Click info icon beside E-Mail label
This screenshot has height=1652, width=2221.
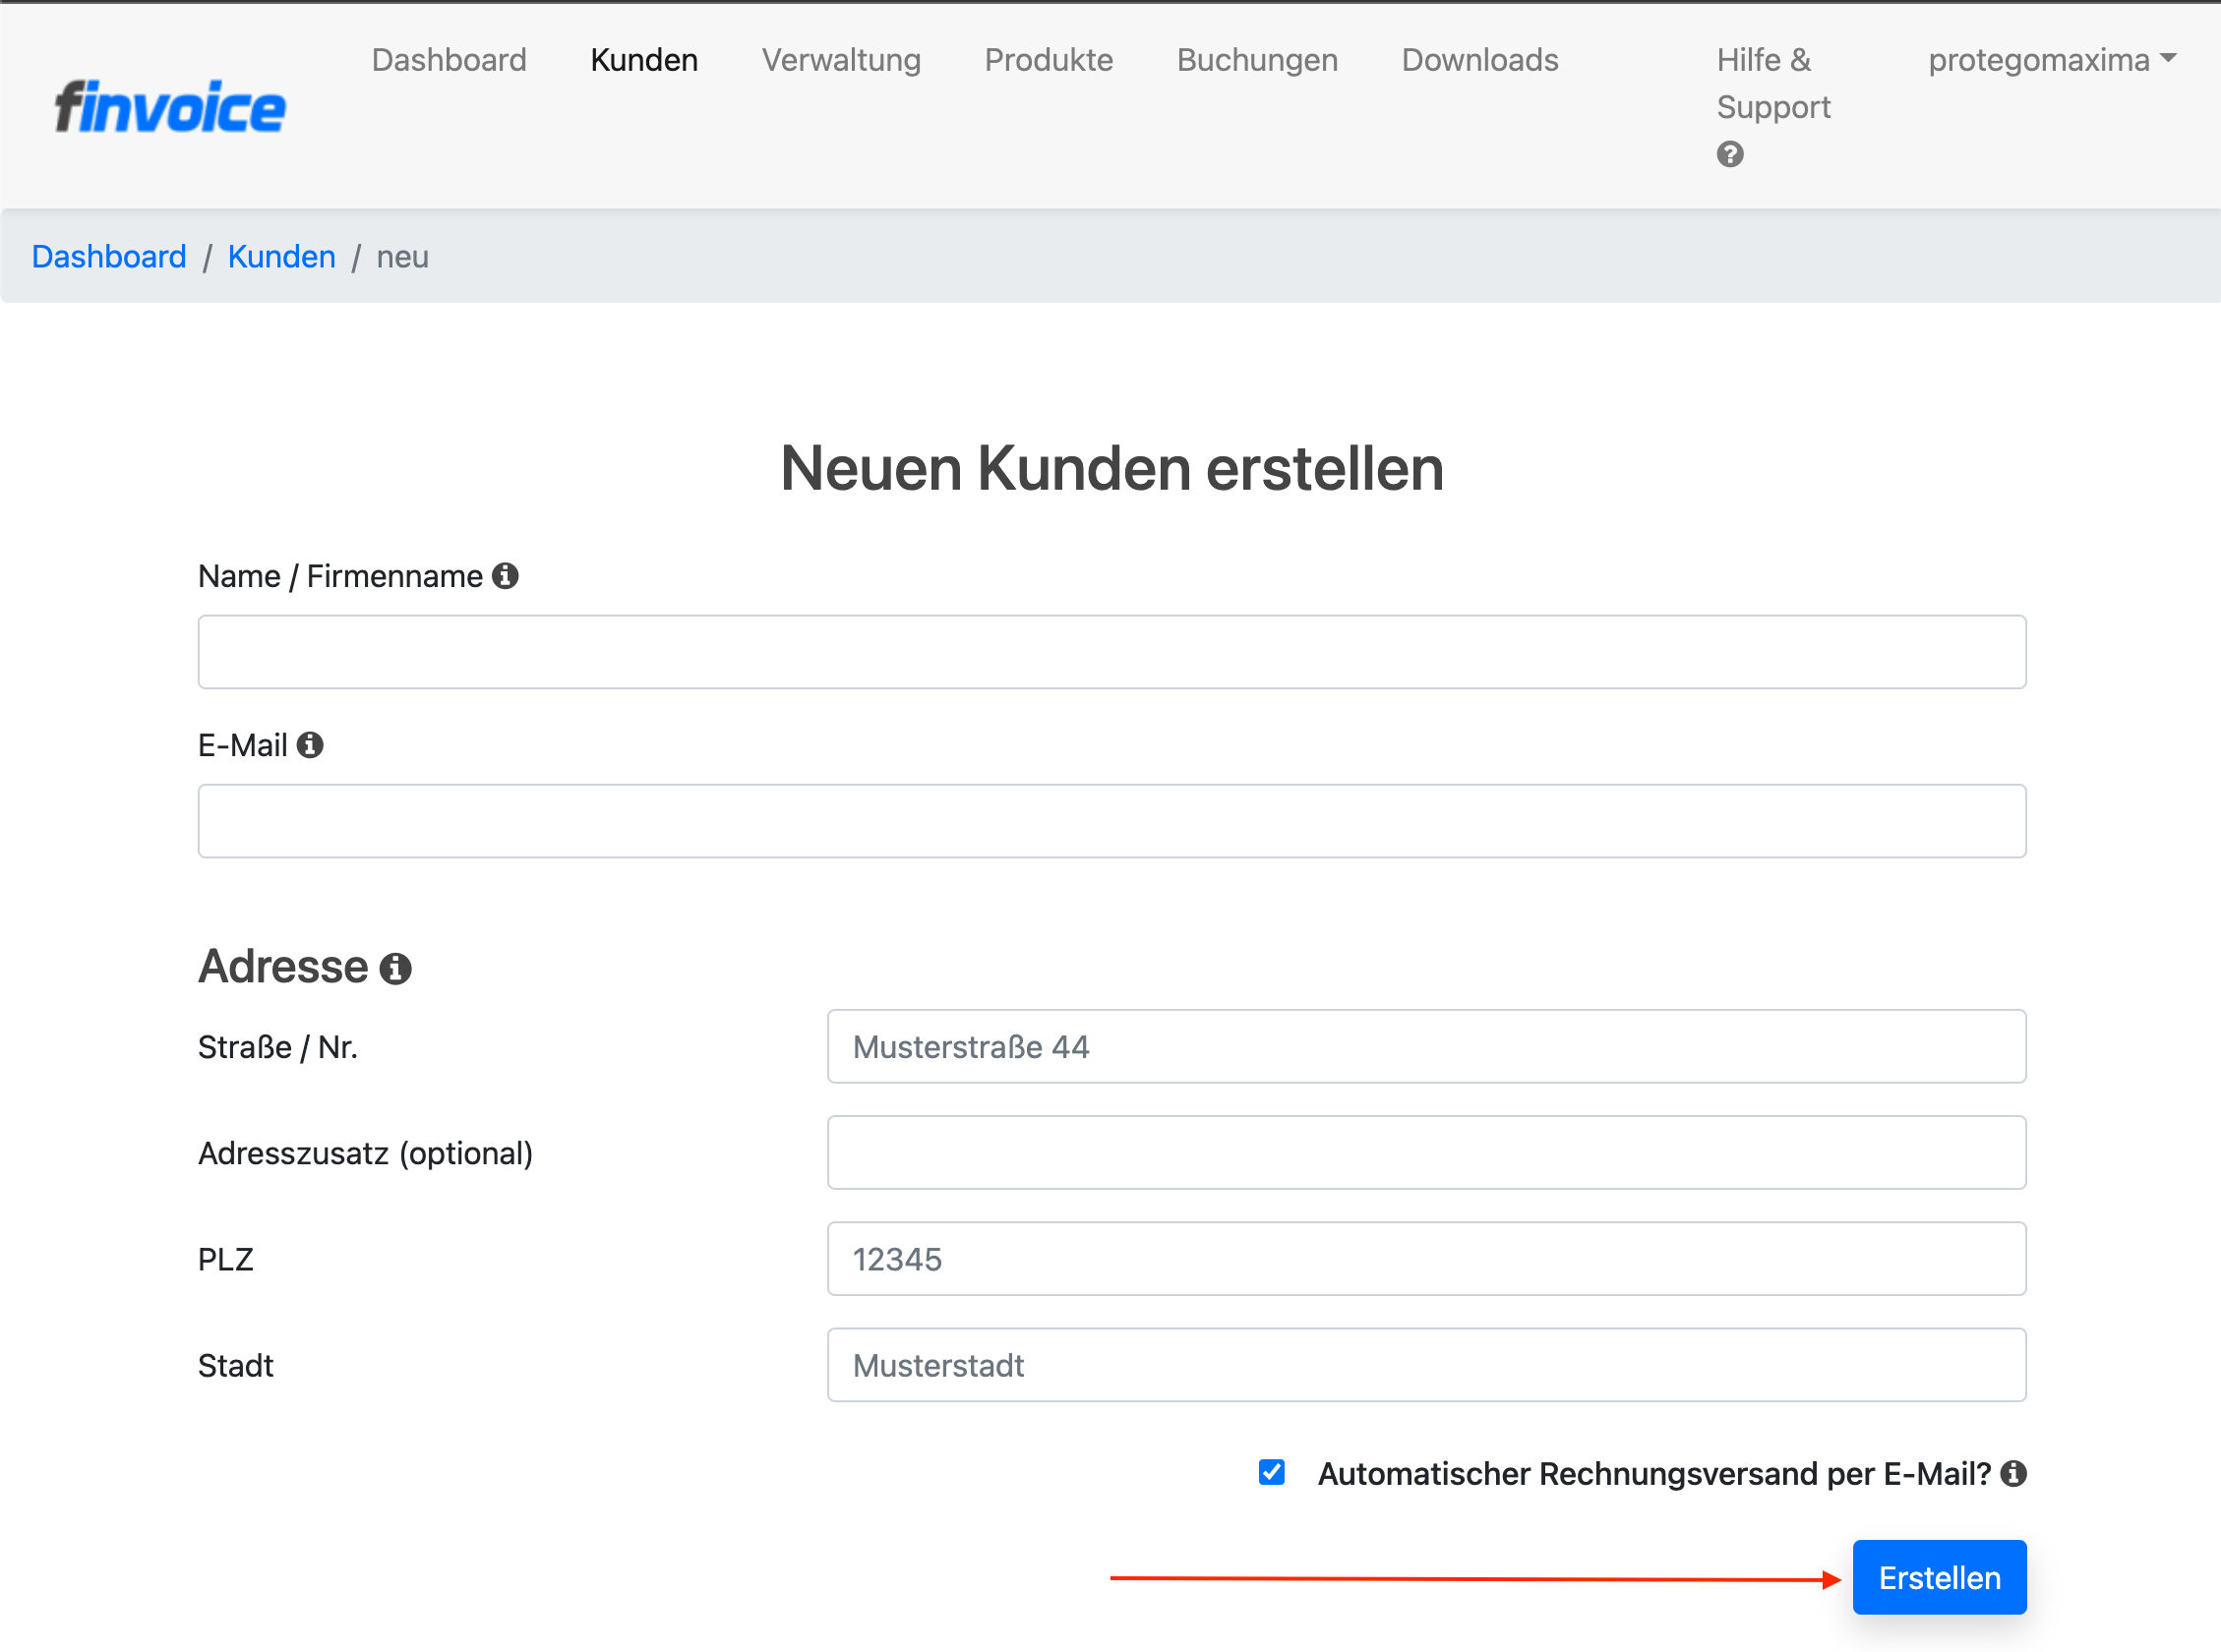310,745
